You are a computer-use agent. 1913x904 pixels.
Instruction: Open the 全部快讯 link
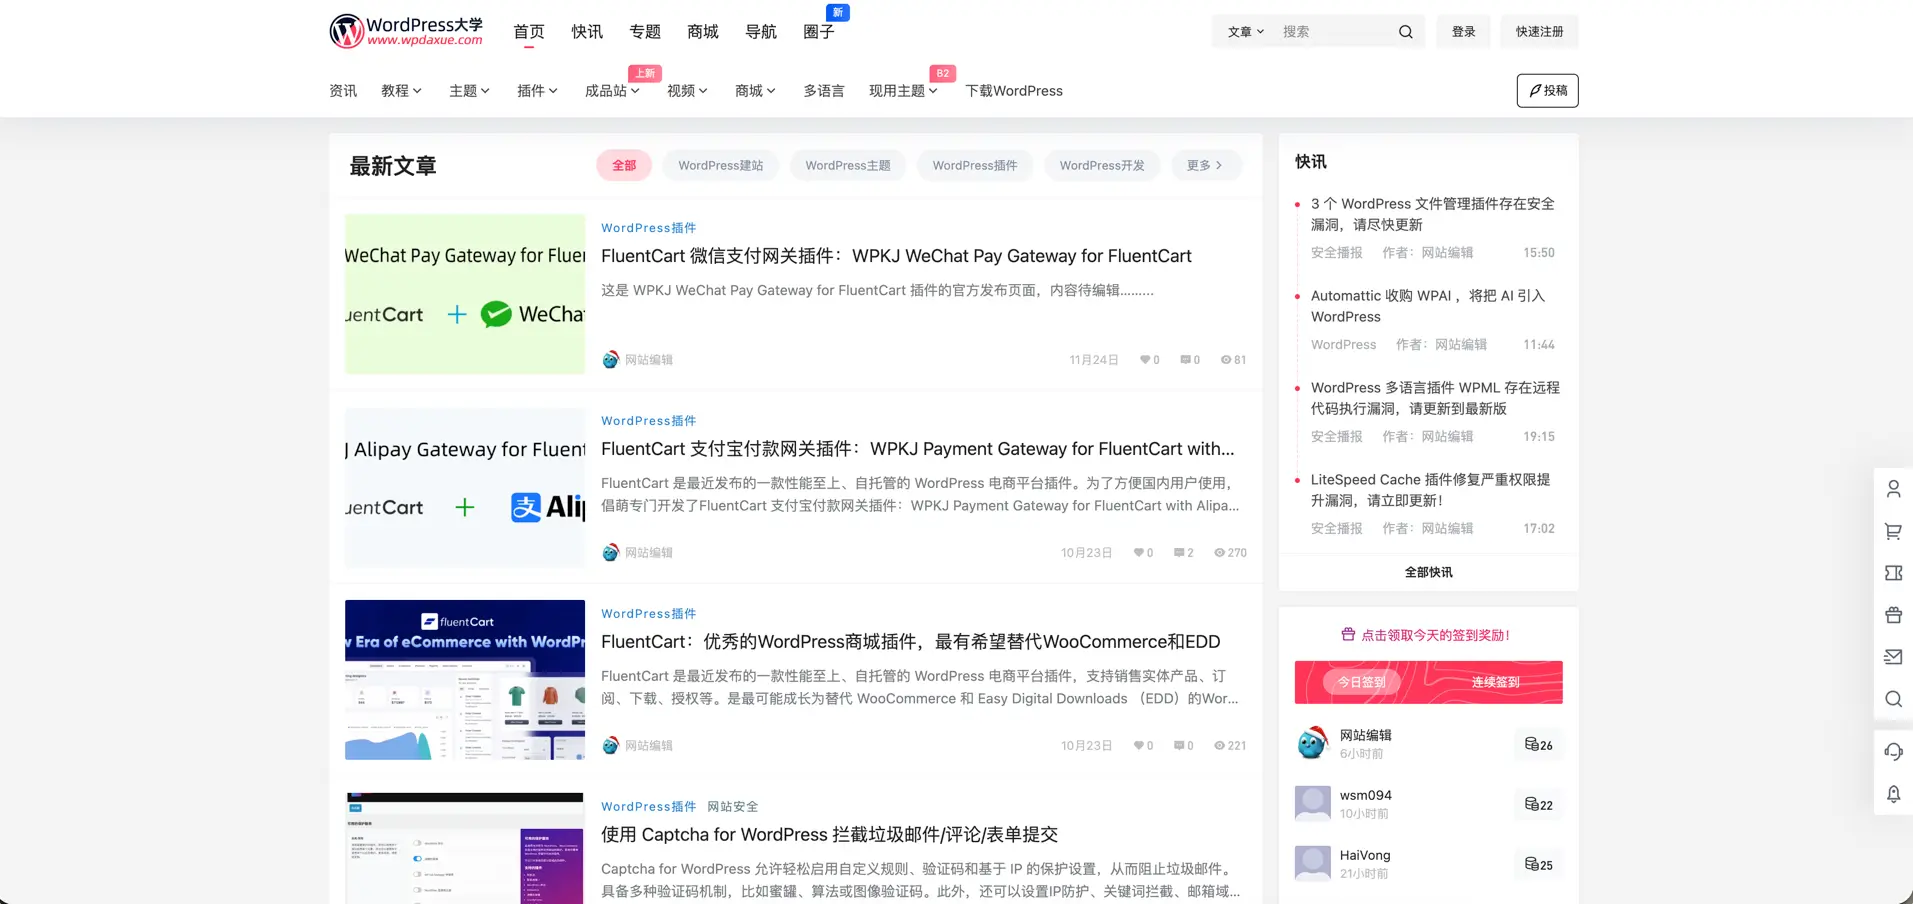[x=1428, y=572]
